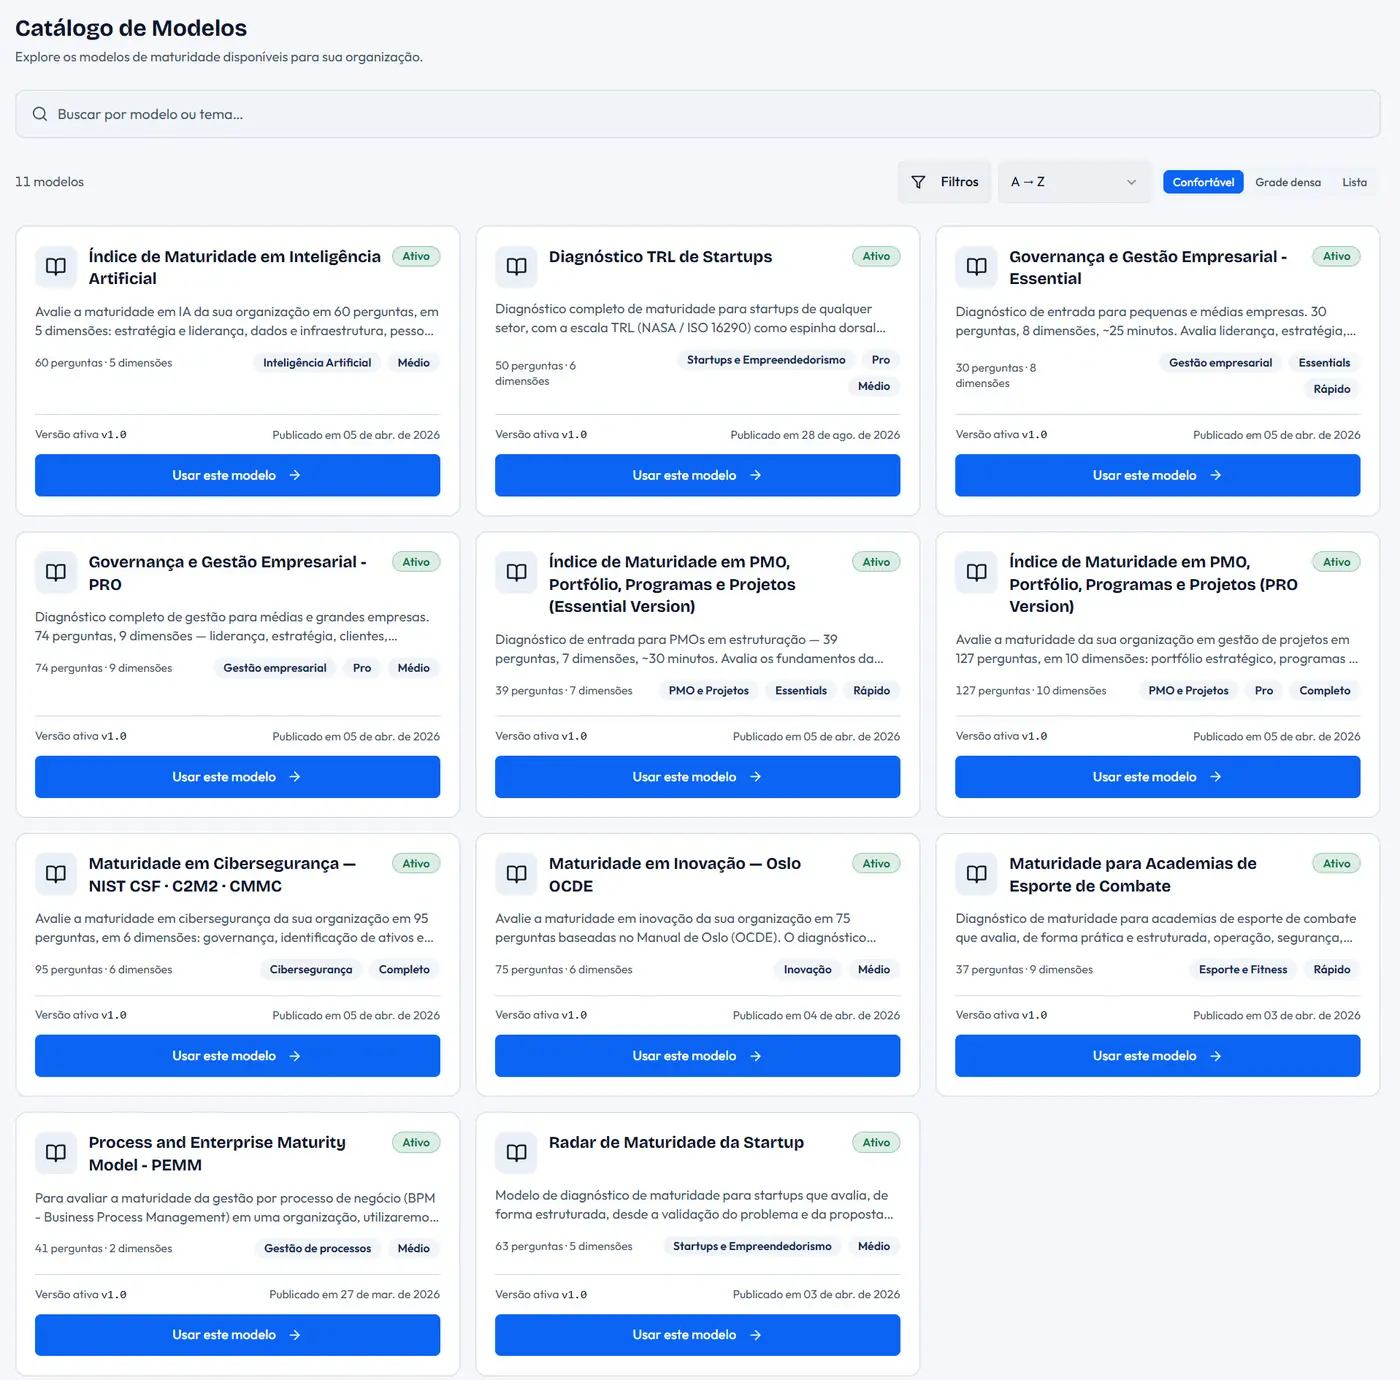This screenshot has width=1400, height=1380.
Task: Click book icon on Diagnóstico TRL de Startups card
Action: click(516, 266)
